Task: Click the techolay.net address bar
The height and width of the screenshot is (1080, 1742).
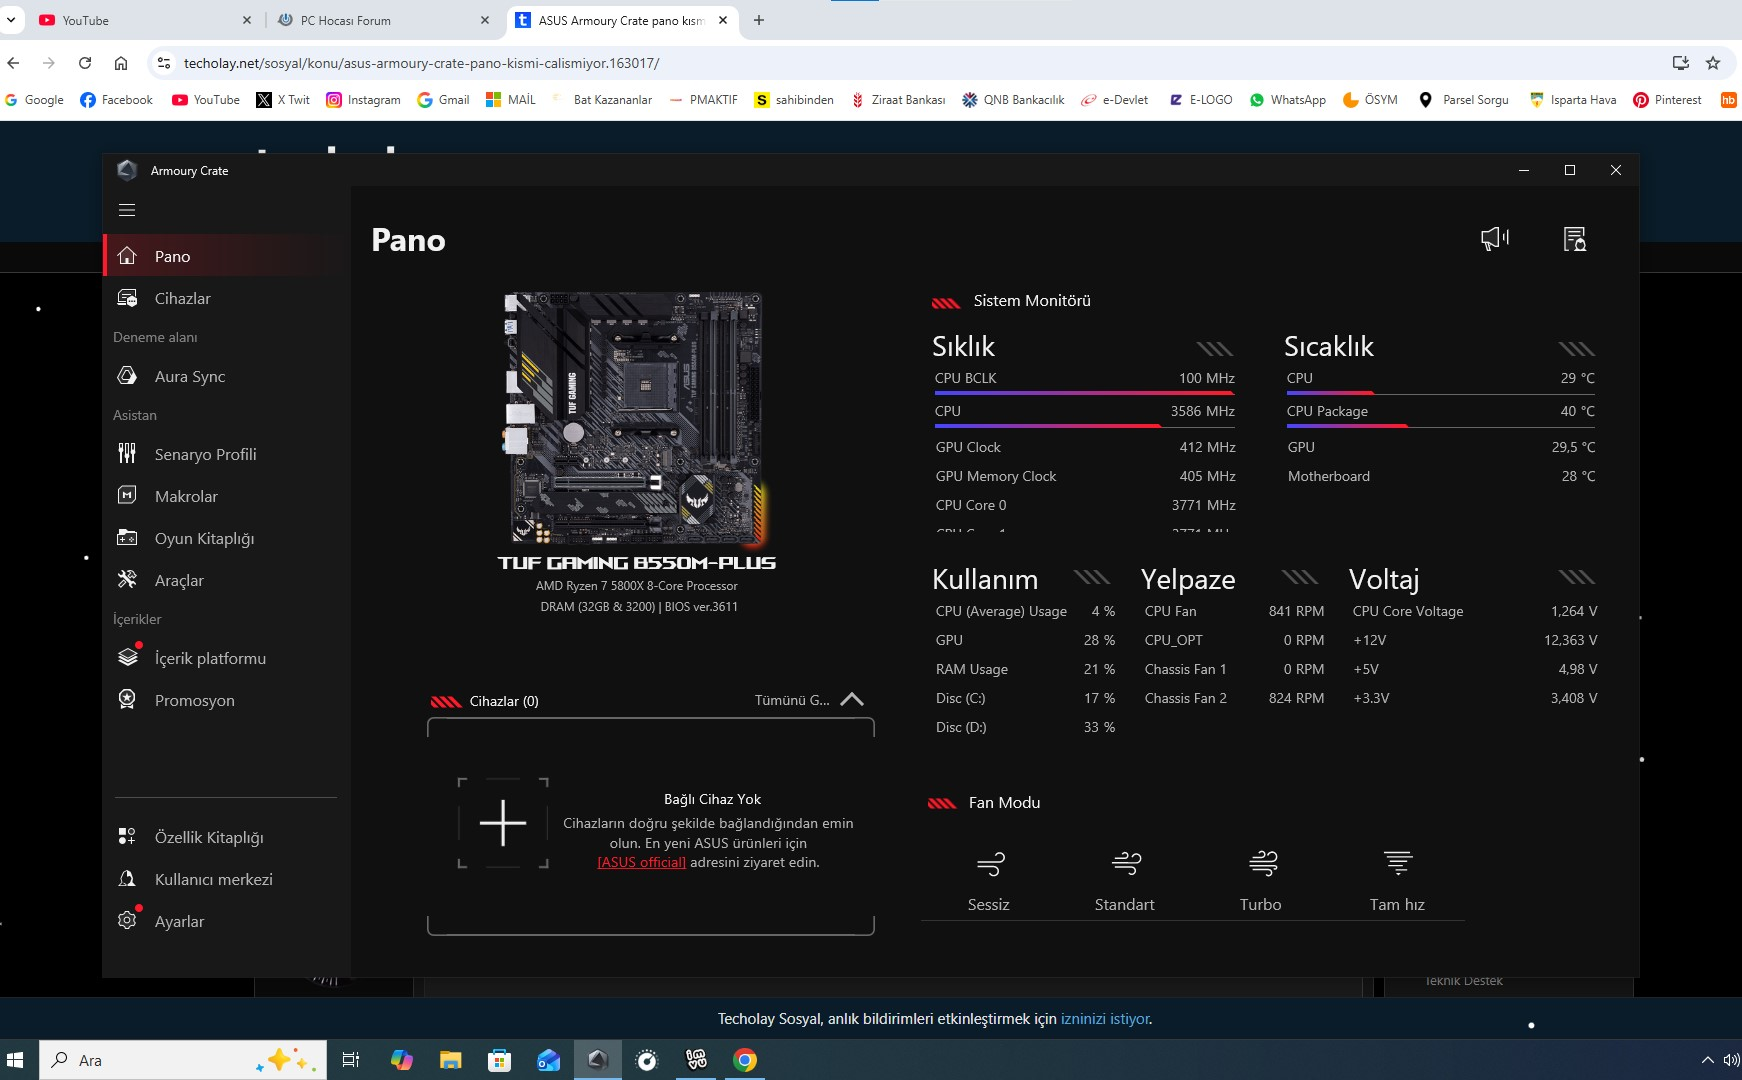Action: click(900, 63)
